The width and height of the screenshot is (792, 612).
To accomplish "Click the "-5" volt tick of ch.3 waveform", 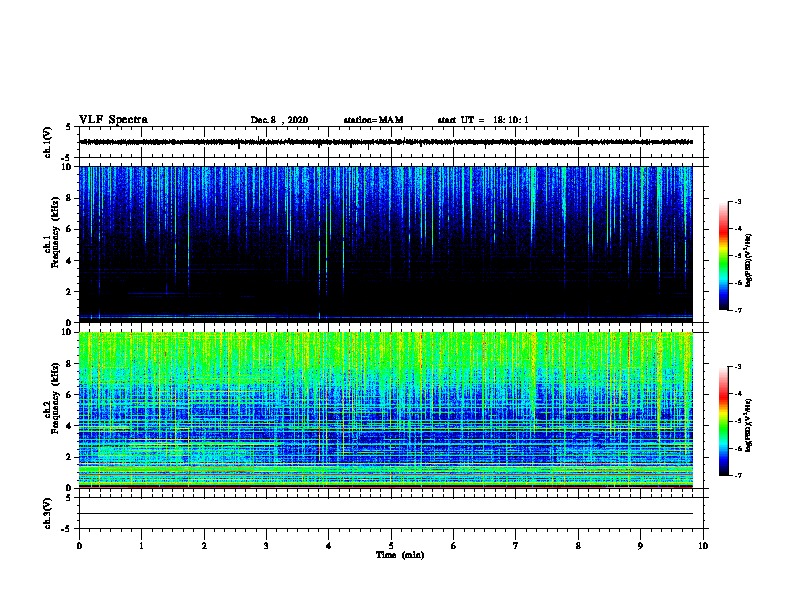I will click(67, 529).
